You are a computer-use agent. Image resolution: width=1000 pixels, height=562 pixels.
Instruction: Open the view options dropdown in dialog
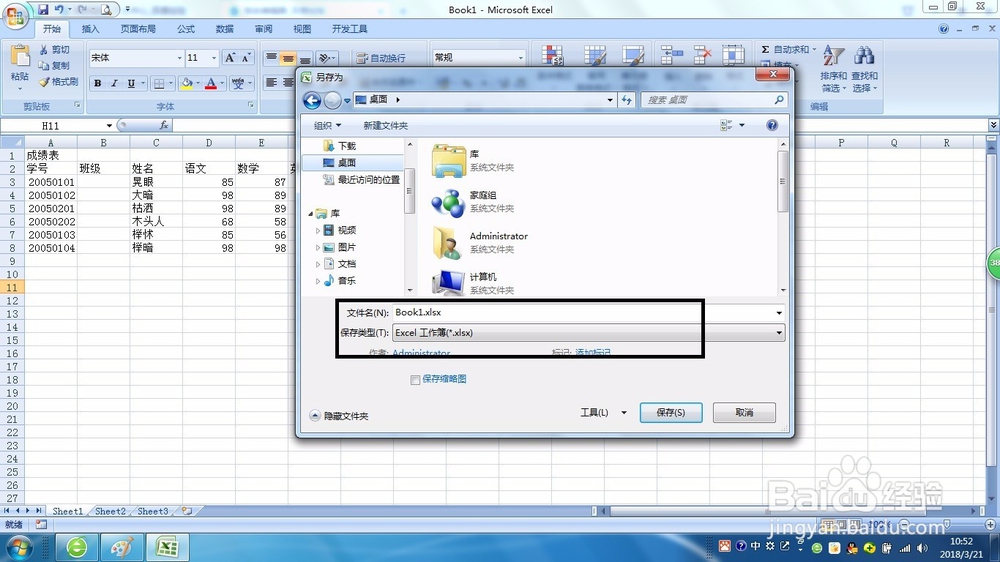tap(742, 125)
